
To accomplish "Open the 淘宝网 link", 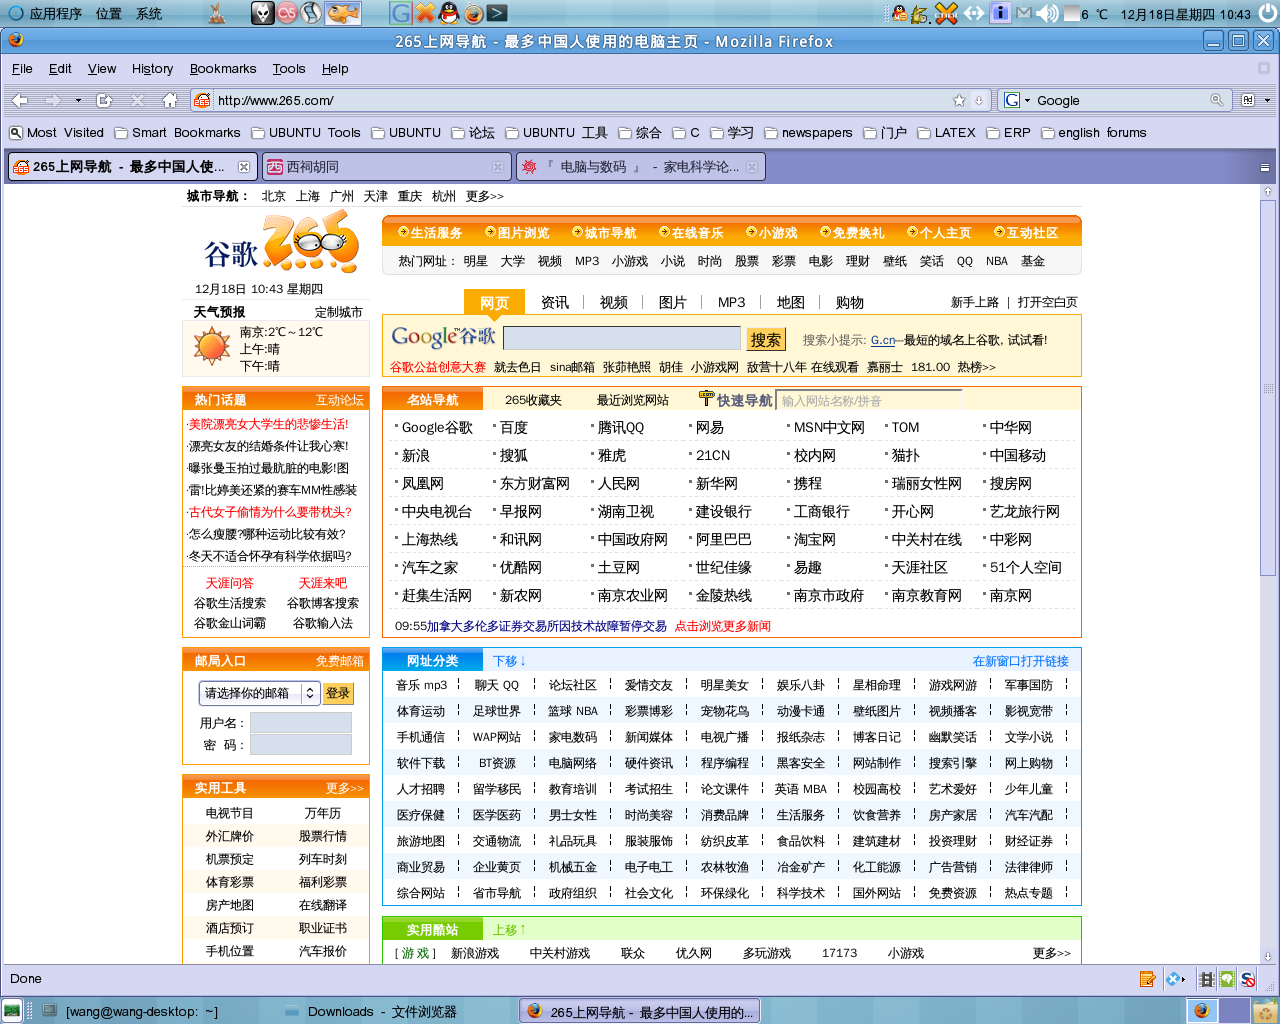I will click(x=815, y=540).
